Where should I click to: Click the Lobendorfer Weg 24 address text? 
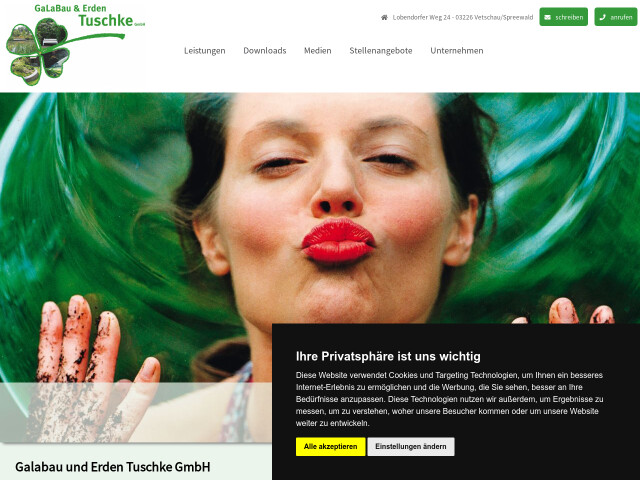pos(463,18)
